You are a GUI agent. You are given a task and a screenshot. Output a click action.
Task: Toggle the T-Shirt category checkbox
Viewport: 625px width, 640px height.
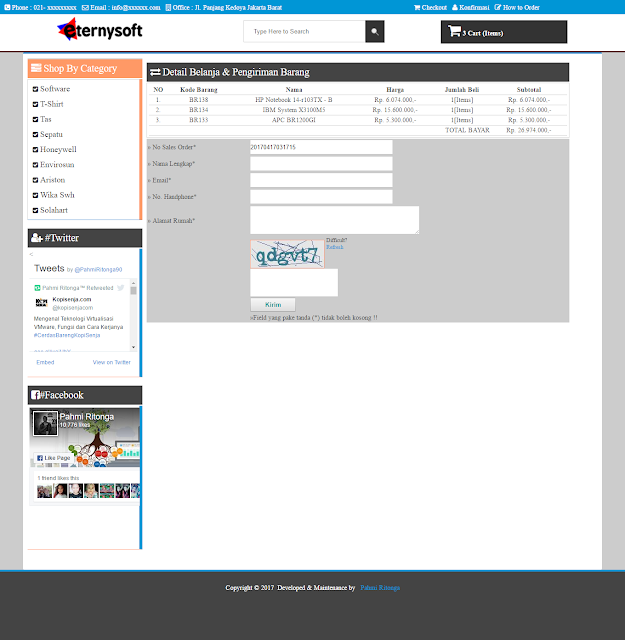point(35,104)
